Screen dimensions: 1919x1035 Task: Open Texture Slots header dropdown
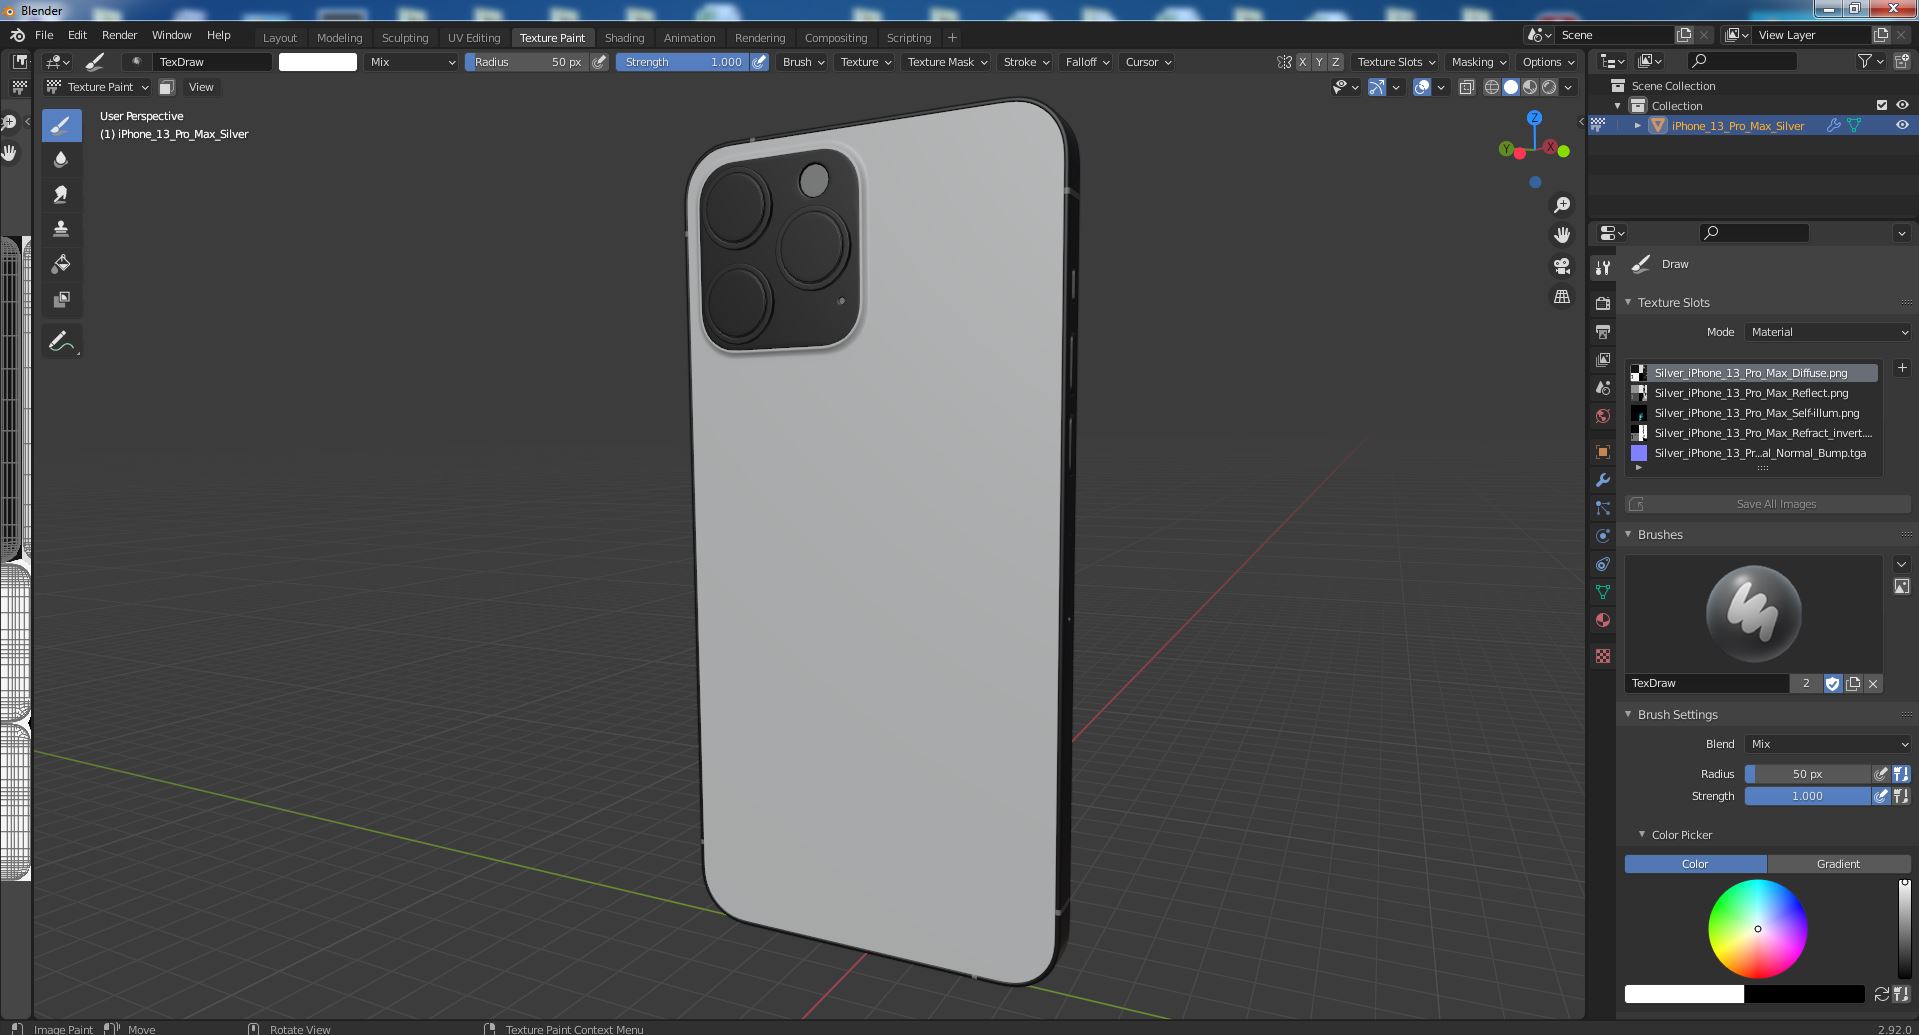click(1396, 62)
